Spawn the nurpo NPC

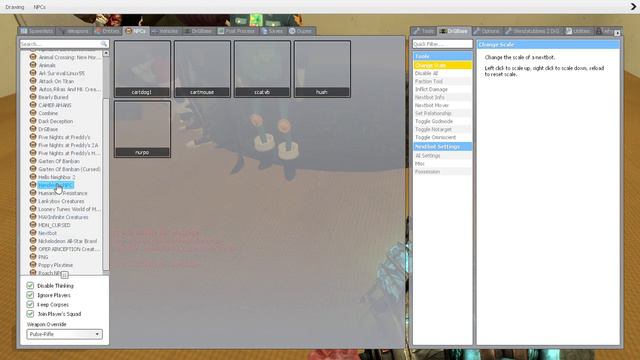pyautogui.click(x=142, y=129)
